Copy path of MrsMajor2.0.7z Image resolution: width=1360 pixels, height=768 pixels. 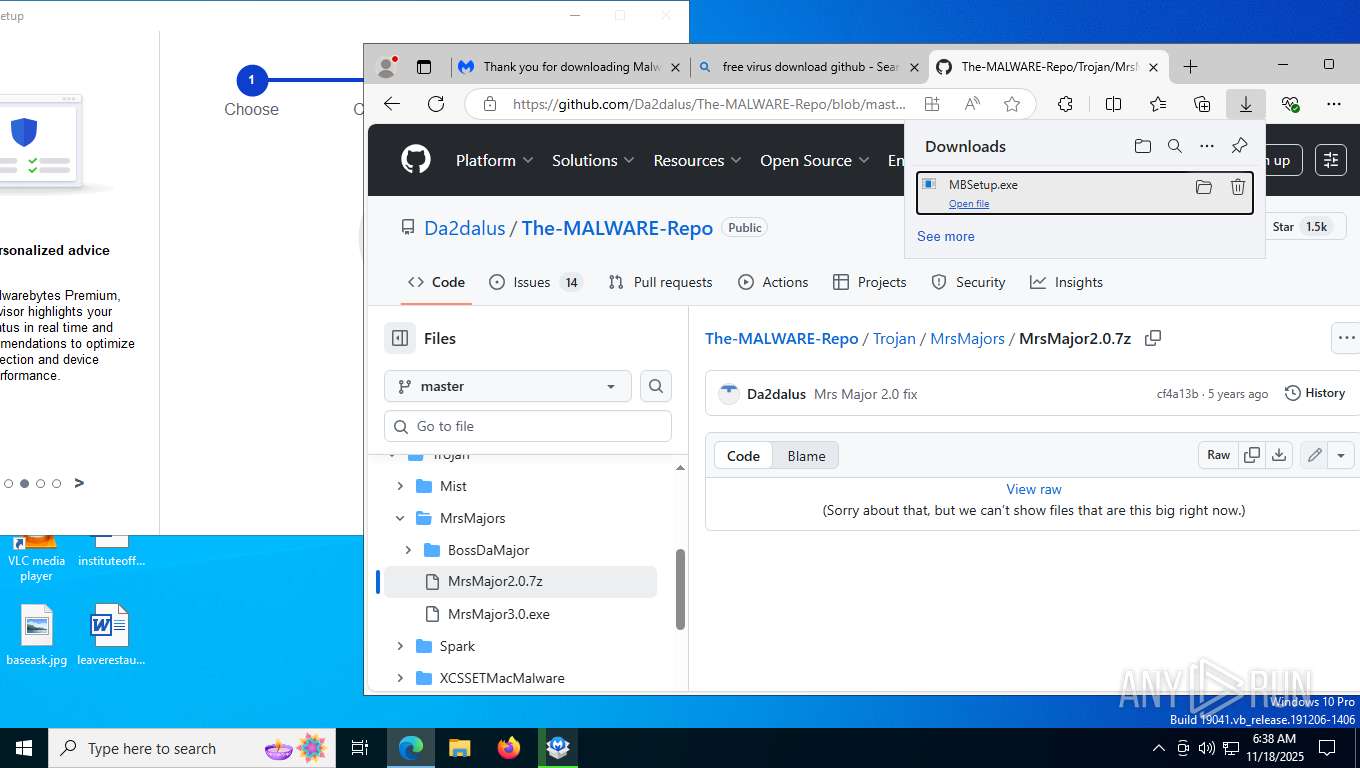(x=1153, y=338)
